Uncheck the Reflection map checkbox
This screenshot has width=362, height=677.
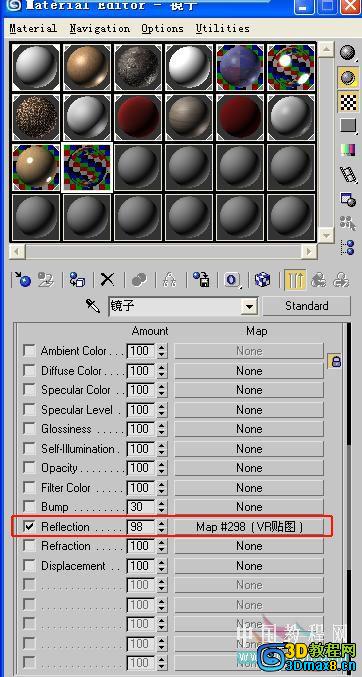pos(29,527)
